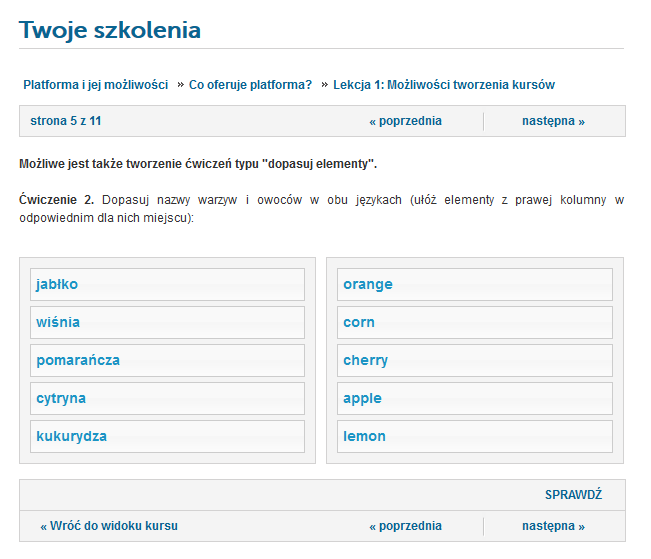Select the 'kukurydza' item
651x559 pixels.
(167, 436)
